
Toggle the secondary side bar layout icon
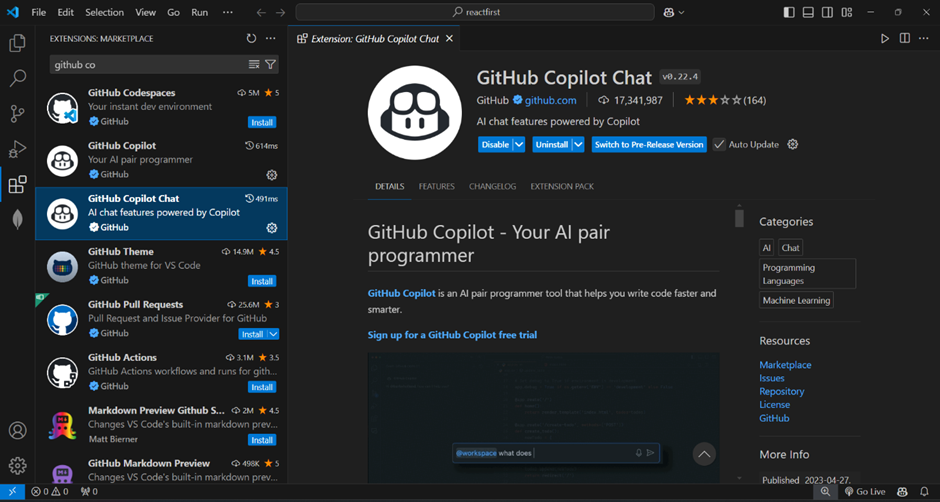tap(827, 12)
